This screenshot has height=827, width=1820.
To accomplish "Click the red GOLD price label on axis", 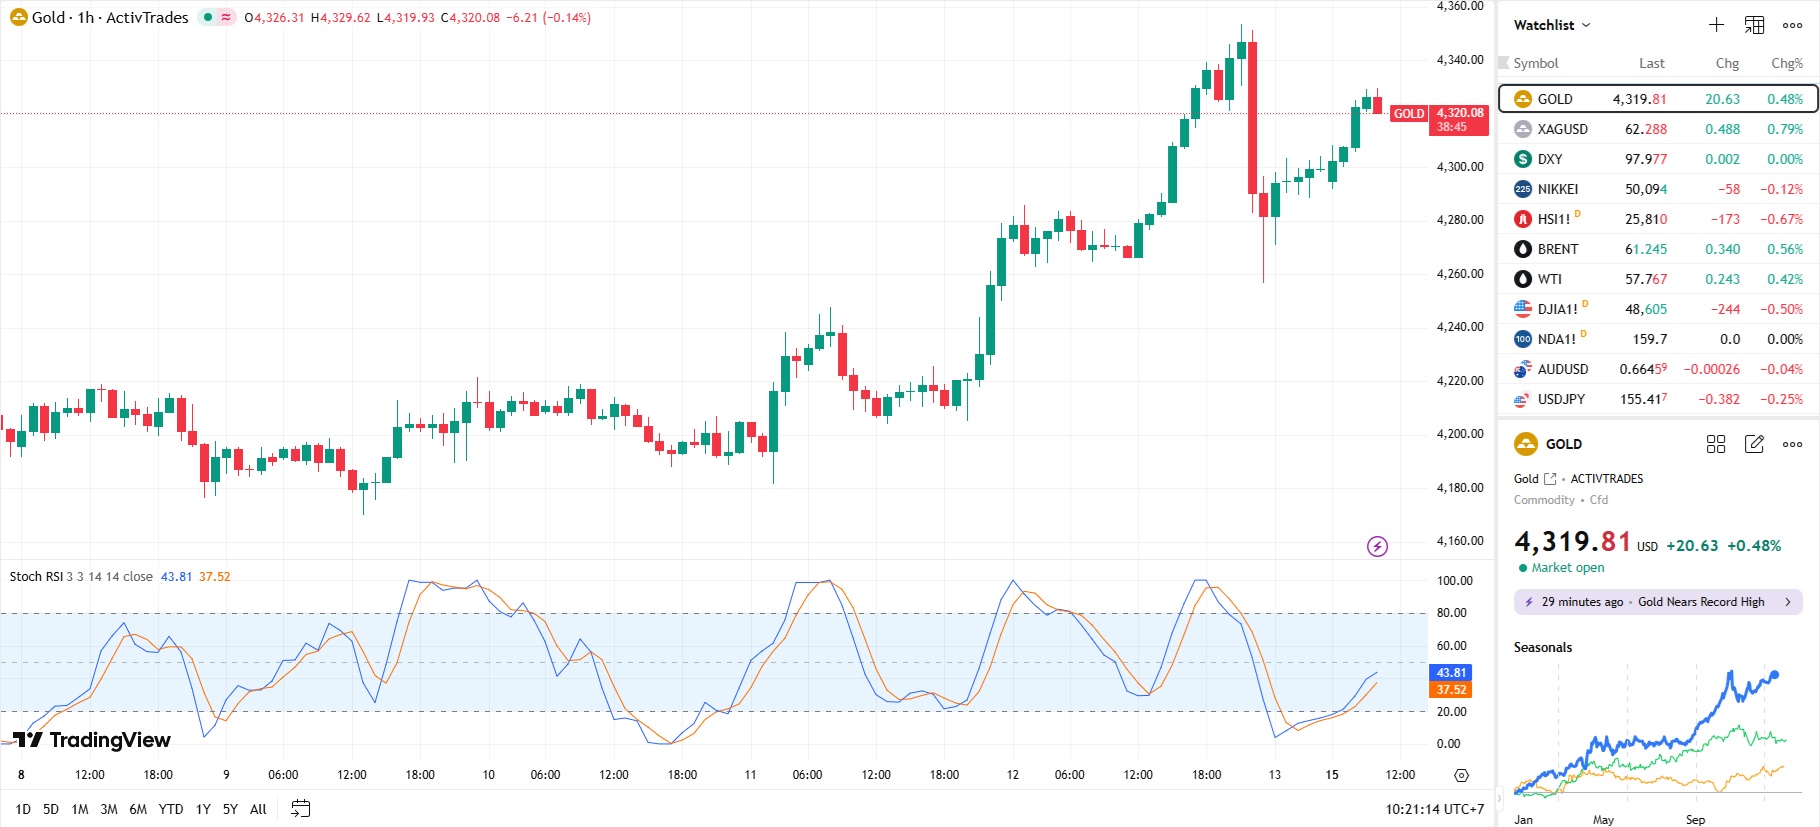I will [1408, 114].
